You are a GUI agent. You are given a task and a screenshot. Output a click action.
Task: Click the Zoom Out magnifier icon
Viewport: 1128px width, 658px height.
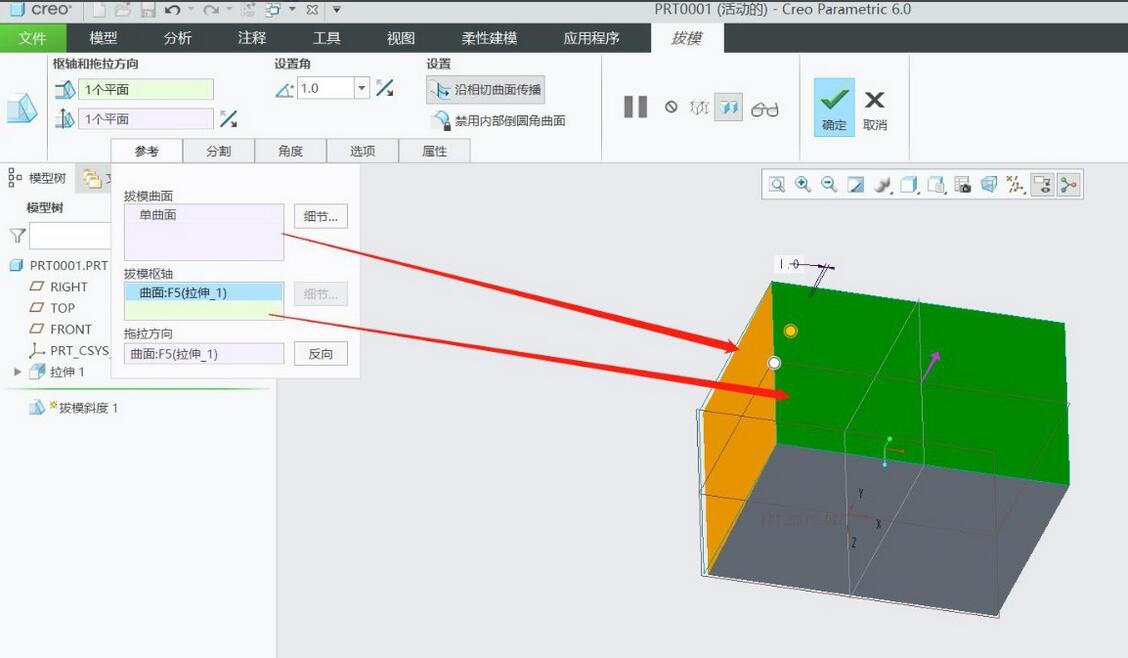click(x=829, y=185)
